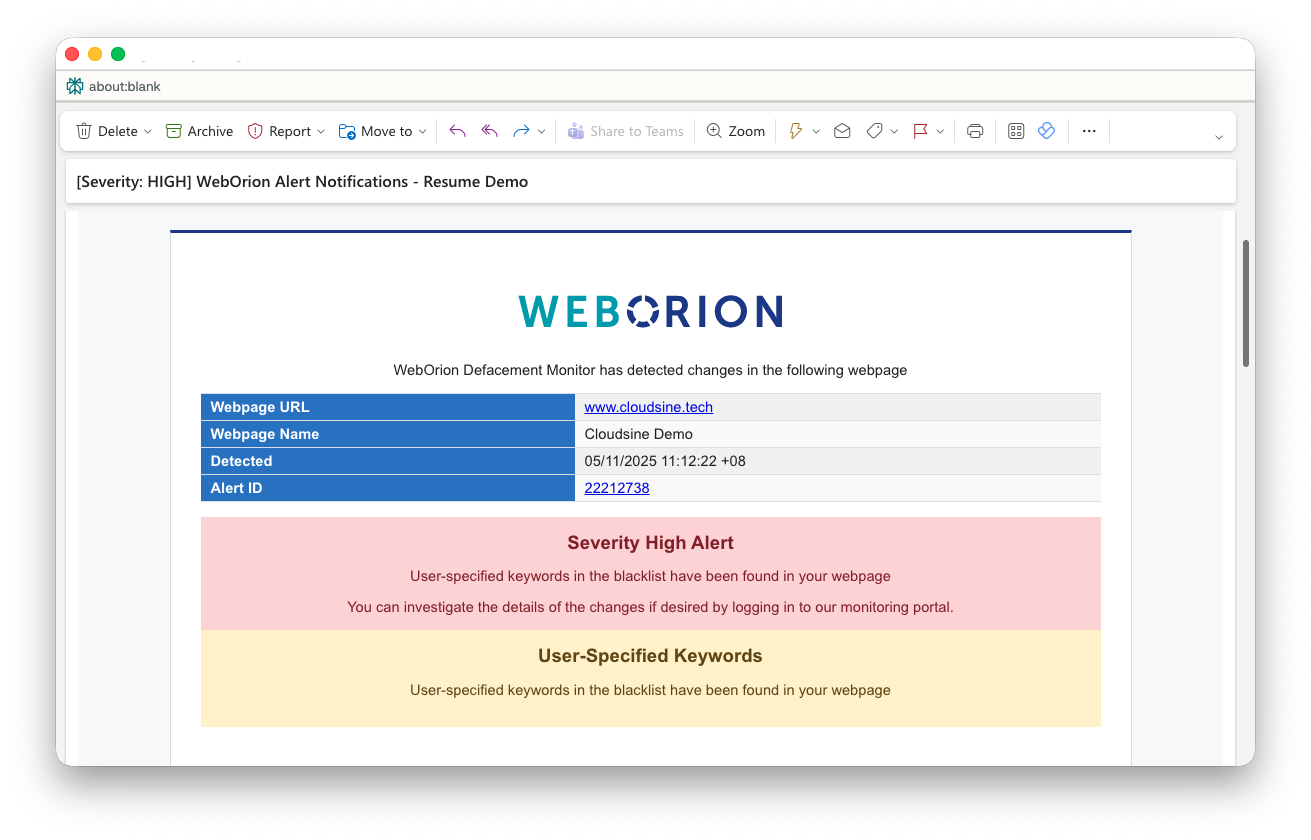Expand the Quick steps dropdown chevron

pos(816,131)
